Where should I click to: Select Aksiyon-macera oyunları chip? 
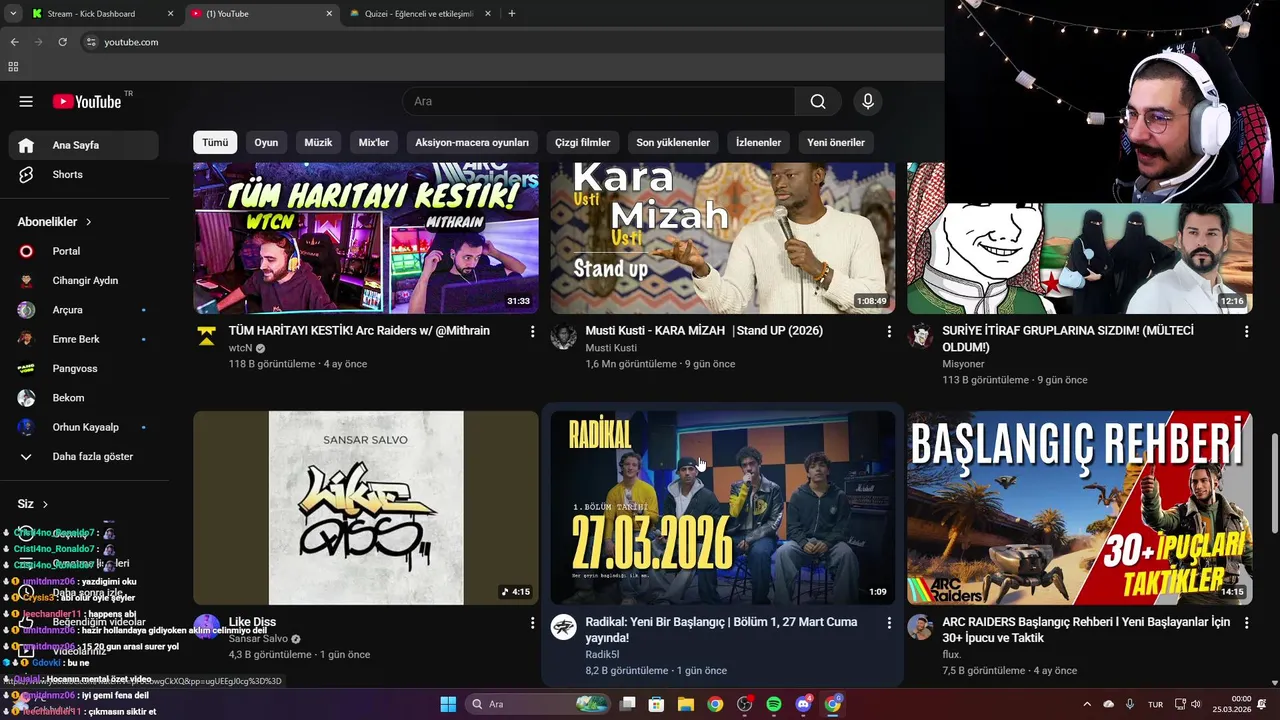472,142
